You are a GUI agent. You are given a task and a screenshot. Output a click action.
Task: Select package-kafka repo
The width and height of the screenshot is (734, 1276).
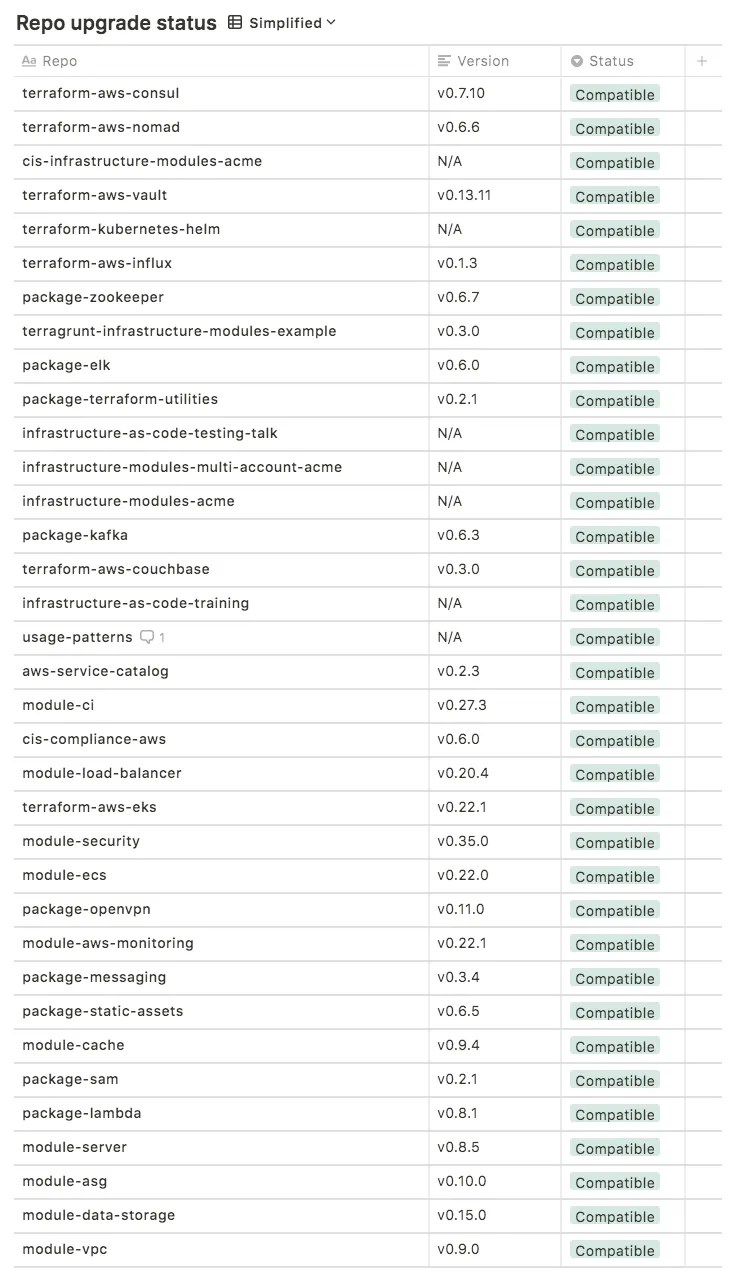tap(75, 535)
